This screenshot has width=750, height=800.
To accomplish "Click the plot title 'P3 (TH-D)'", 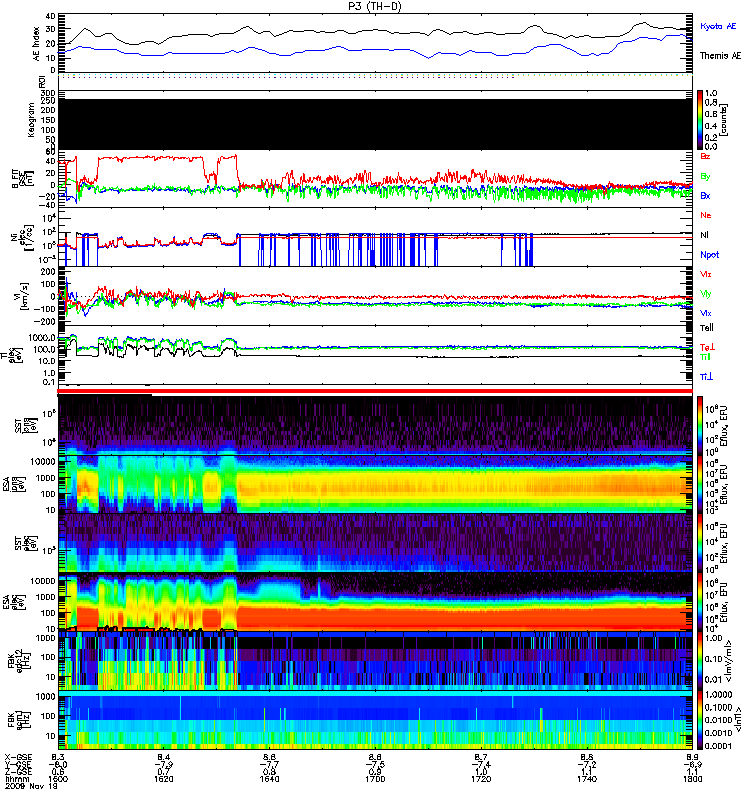I will tap(375, 6).
